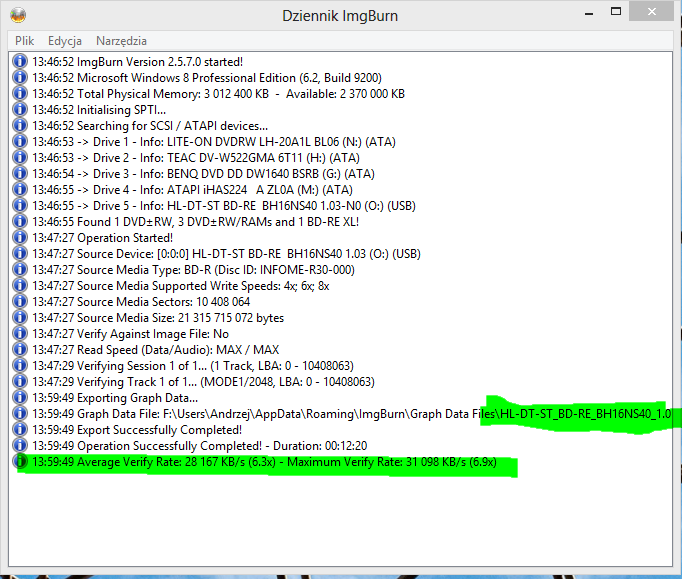682x579 pixels.
Task: Click info icon beside 'Source Media Size' line
Action: tap(20, 318)
